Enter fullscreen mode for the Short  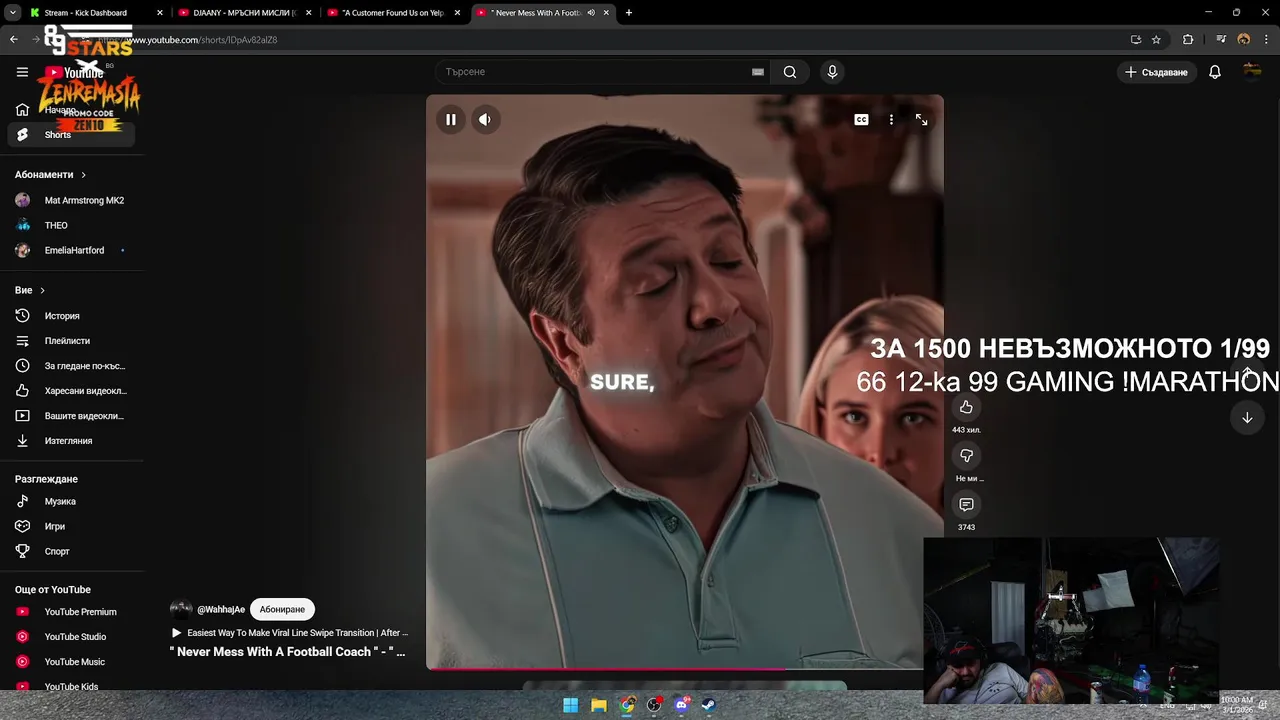921,120
